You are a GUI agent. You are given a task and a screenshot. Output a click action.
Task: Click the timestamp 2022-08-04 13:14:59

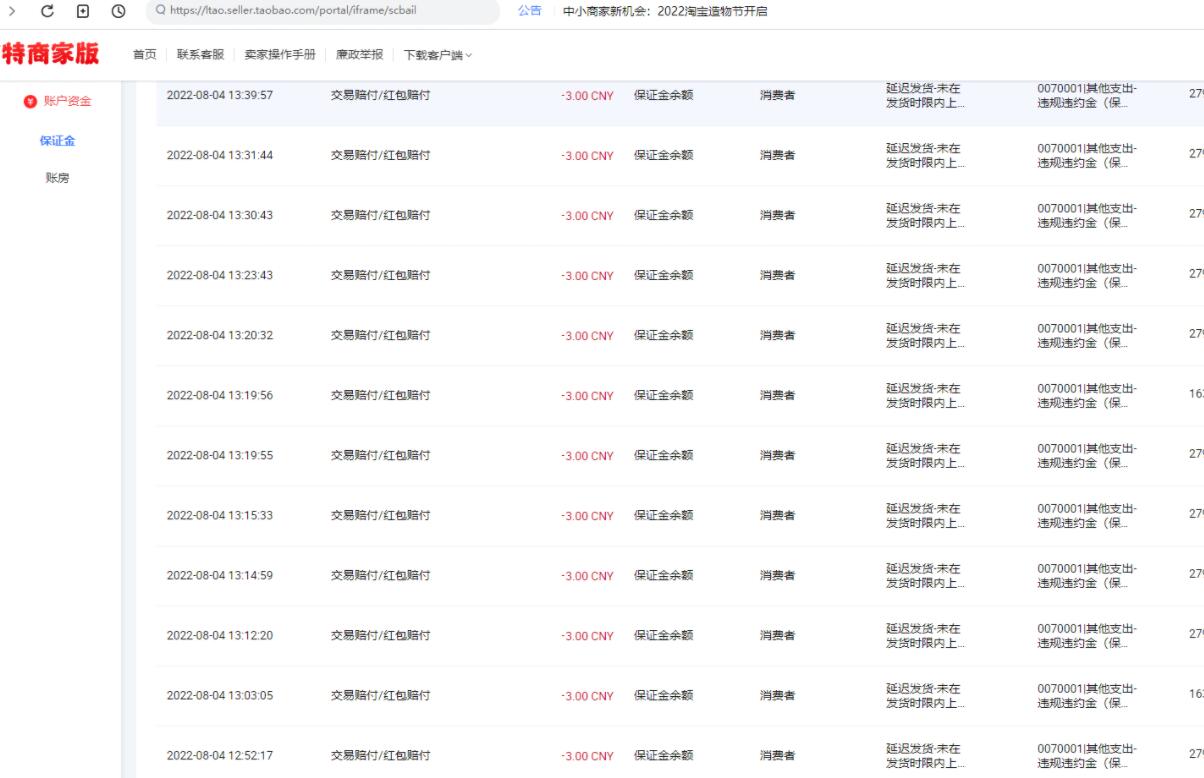coord(220,575)
